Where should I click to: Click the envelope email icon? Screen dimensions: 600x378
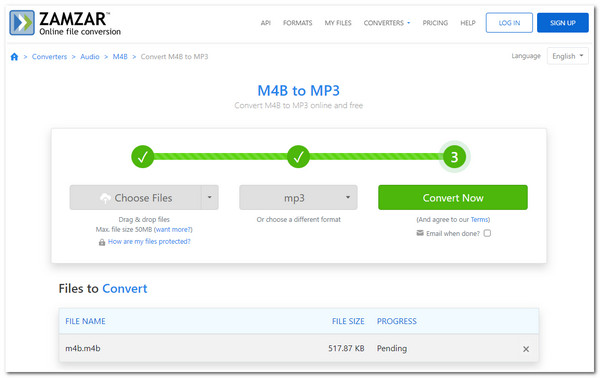420,233
